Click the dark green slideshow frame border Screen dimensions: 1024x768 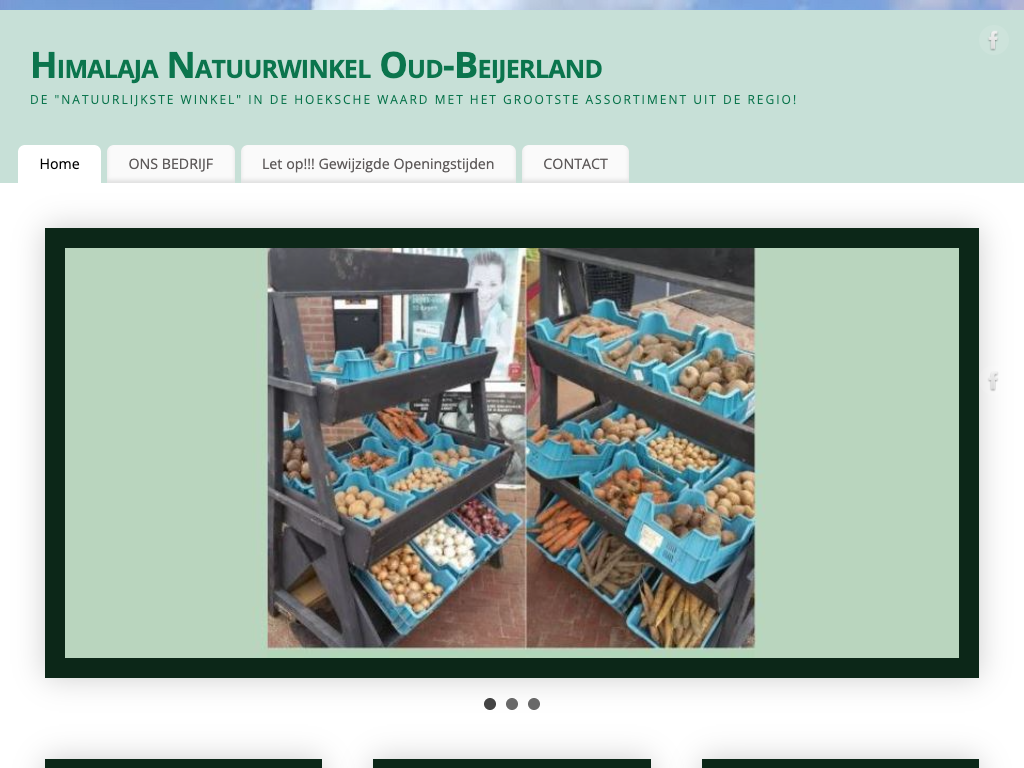[512, 238]
